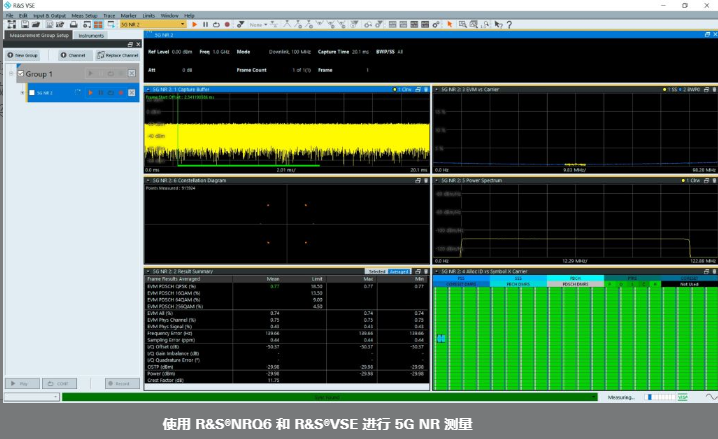This screenshot has width=718, height=439.
Task: Open the Meas Setup menu
Action: [x=84, y=16]
